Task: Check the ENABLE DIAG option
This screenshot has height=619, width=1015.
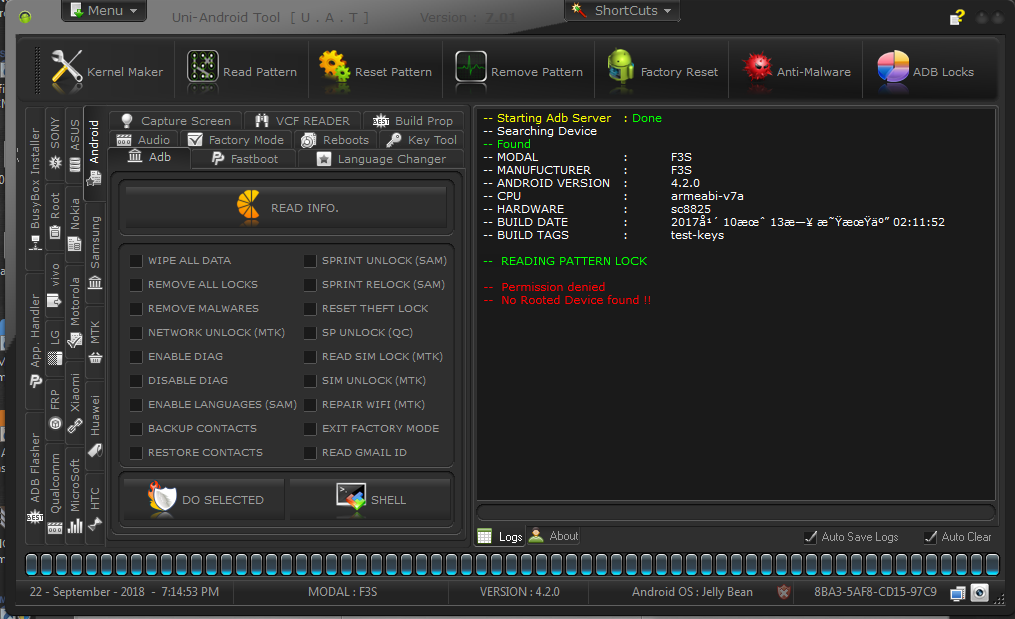Action: point(136,356)
